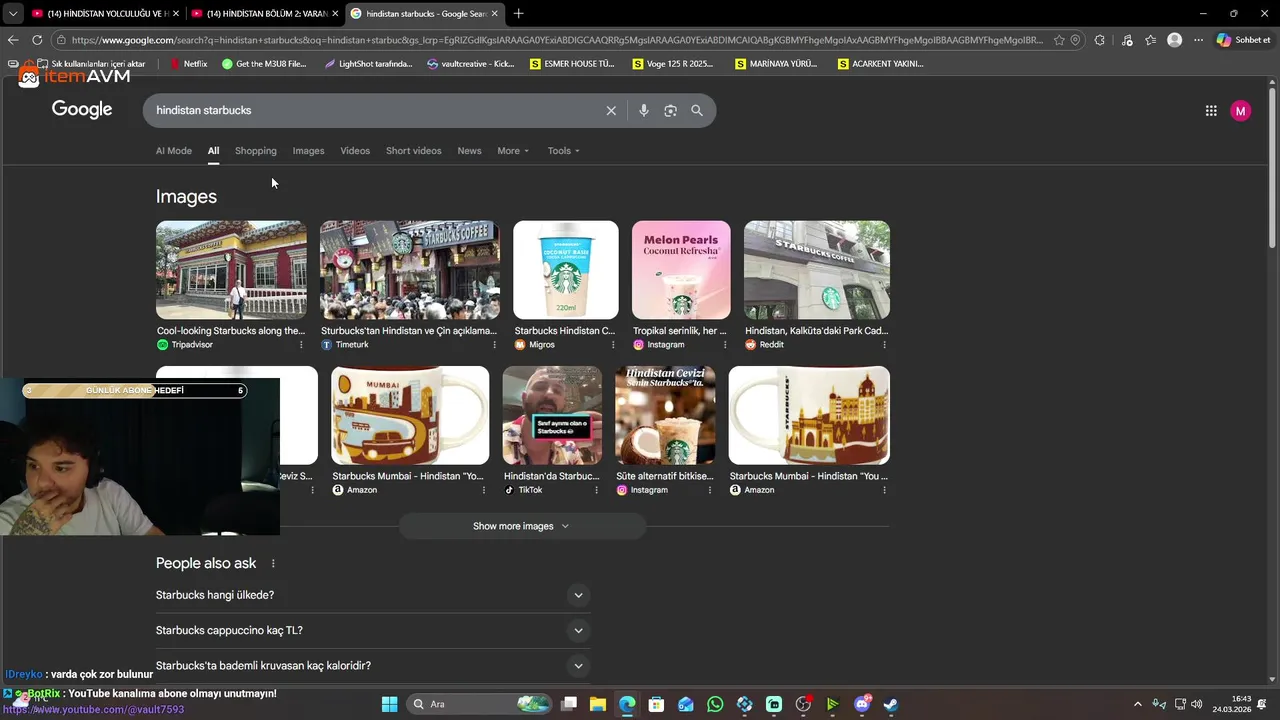1280x720 pixels.
Task: Open the Google apps grid
Action: (x=1211, y=111)
